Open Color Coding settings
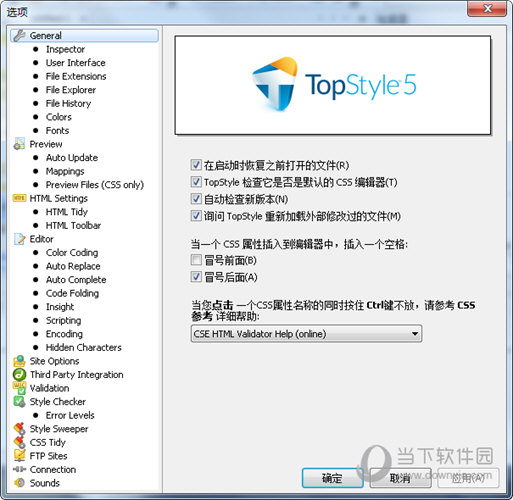513x500 pixels. [x=72, y=253]
